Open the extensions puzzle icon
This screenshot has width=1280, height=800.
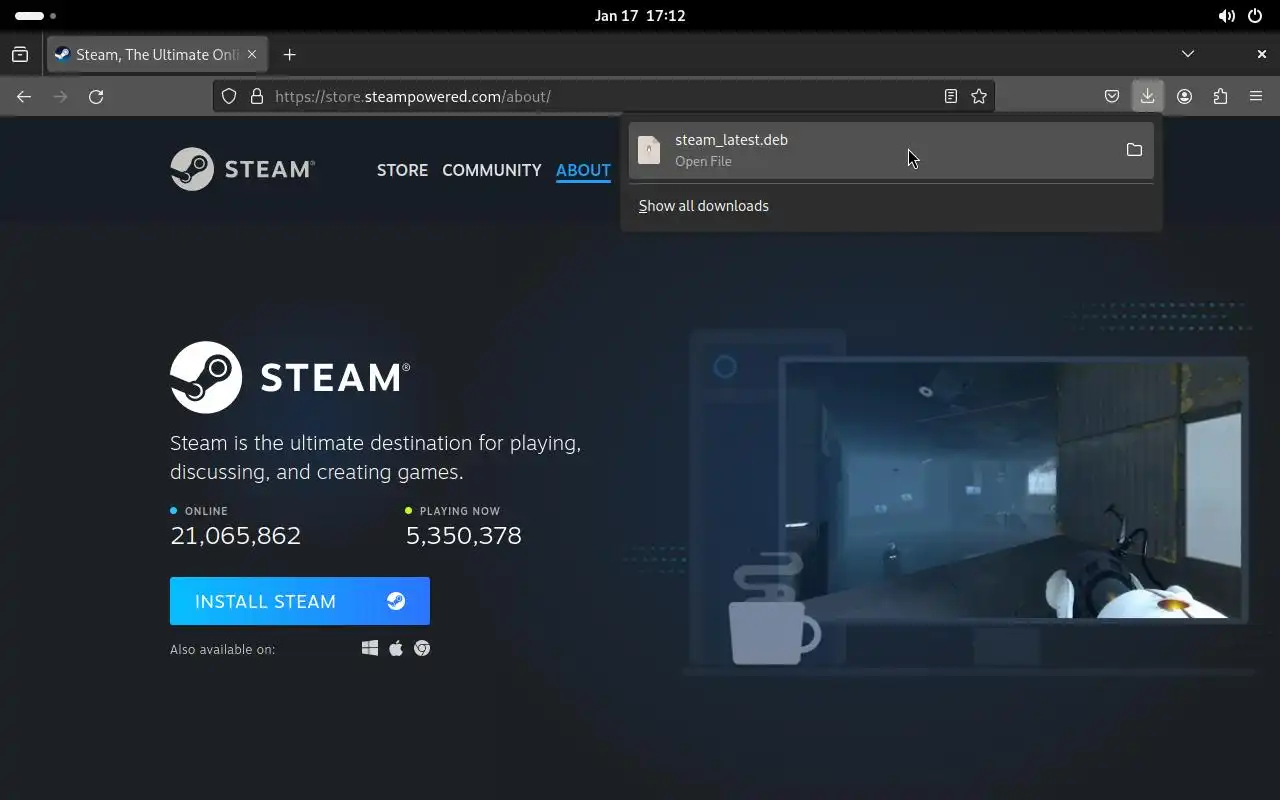(1220, 96)
